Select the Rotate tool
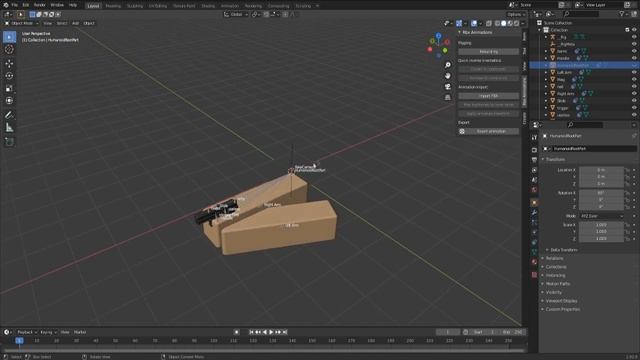Screen dimensions: 640x360 point(9,76)
